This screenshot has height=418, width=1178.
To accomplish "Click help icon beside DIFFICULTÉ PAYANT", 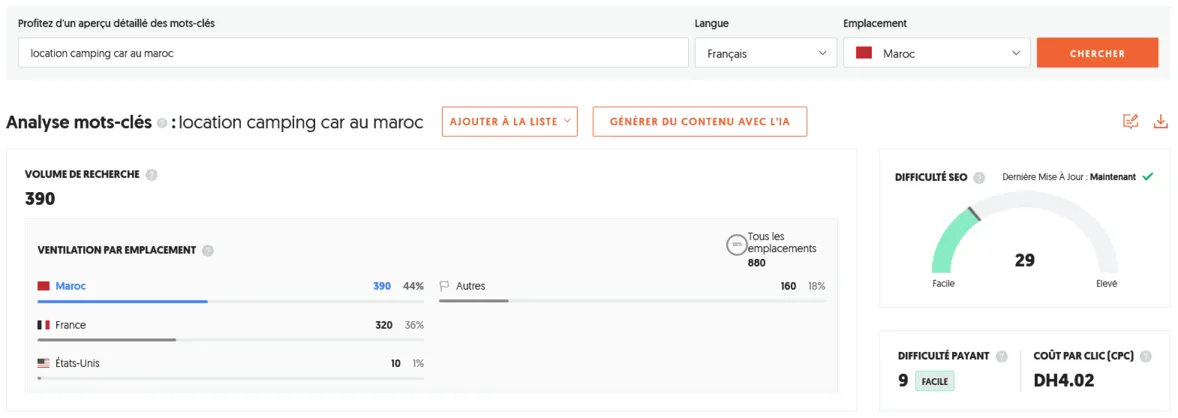I will click(x=1001, y=356).
